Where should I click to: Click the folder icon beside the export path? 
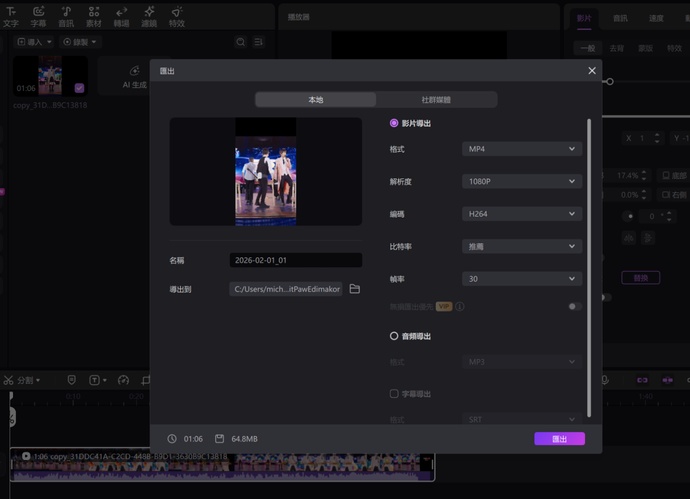click(354, 289)
